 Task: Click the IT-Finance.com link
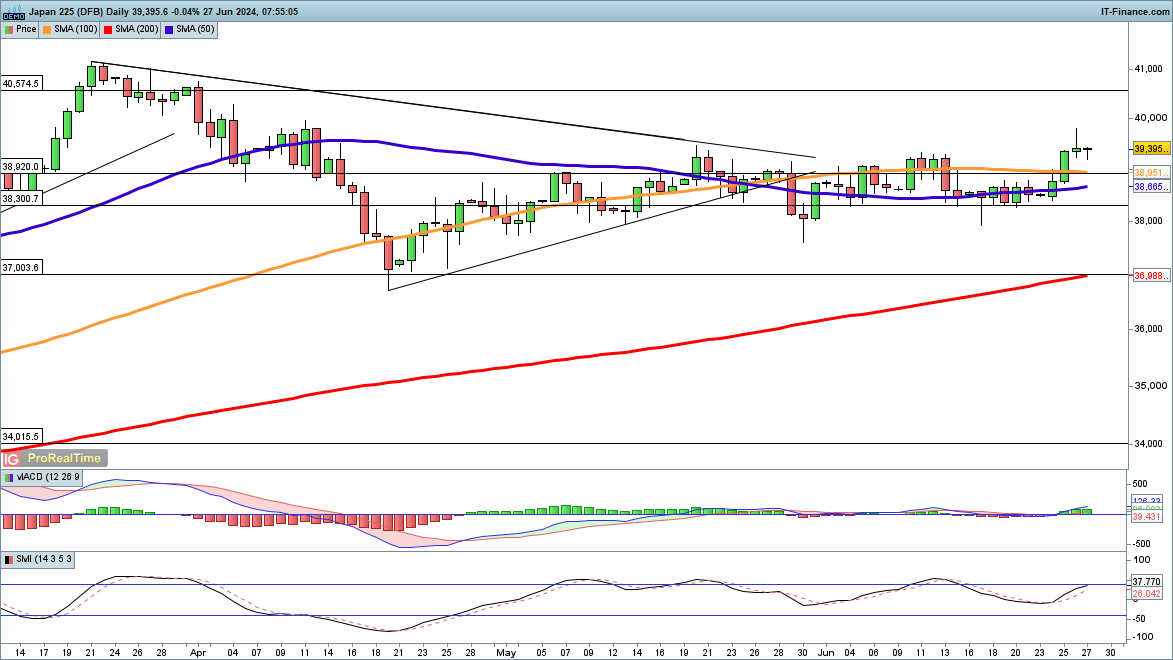click(x=1134, y=11)
